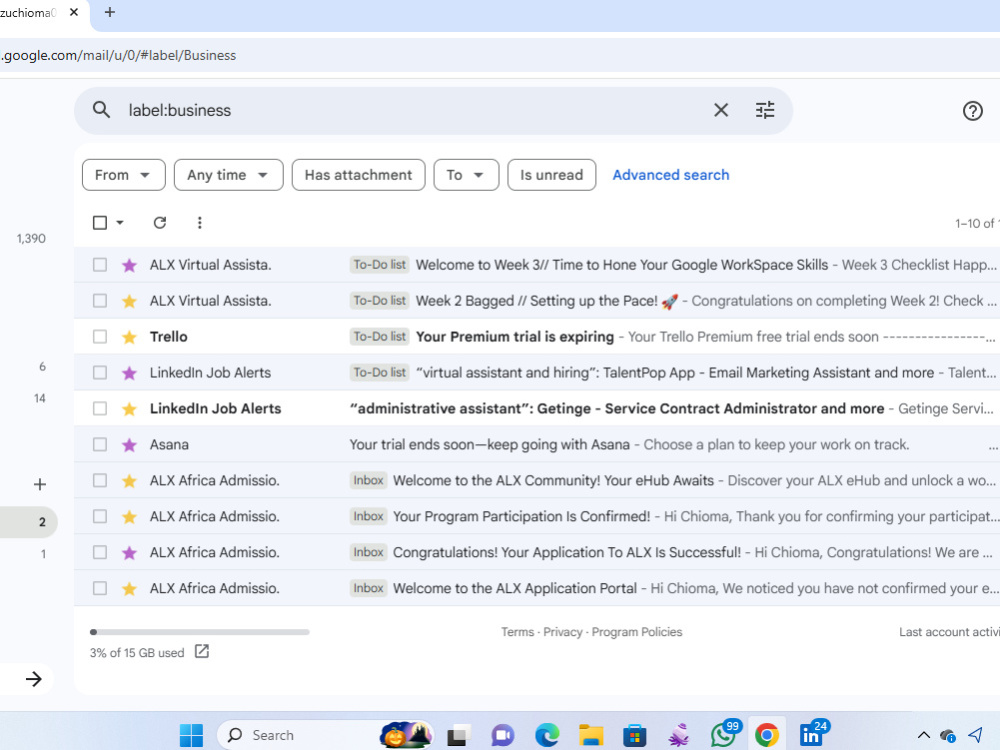Check the Program Participation Confirmed email box
Image resolution: width=1000 pixels, height=750 pixels.
99,516
